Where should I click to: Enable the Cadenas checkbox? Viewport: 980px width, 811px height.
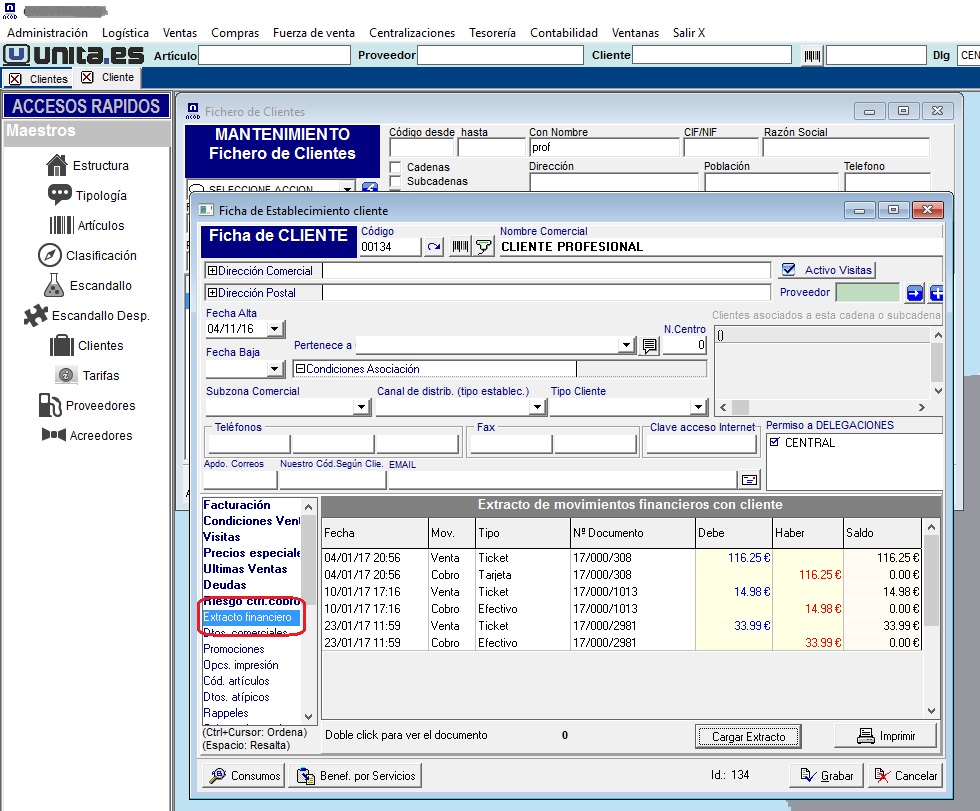pyautogui.click(x=396, y=167)
